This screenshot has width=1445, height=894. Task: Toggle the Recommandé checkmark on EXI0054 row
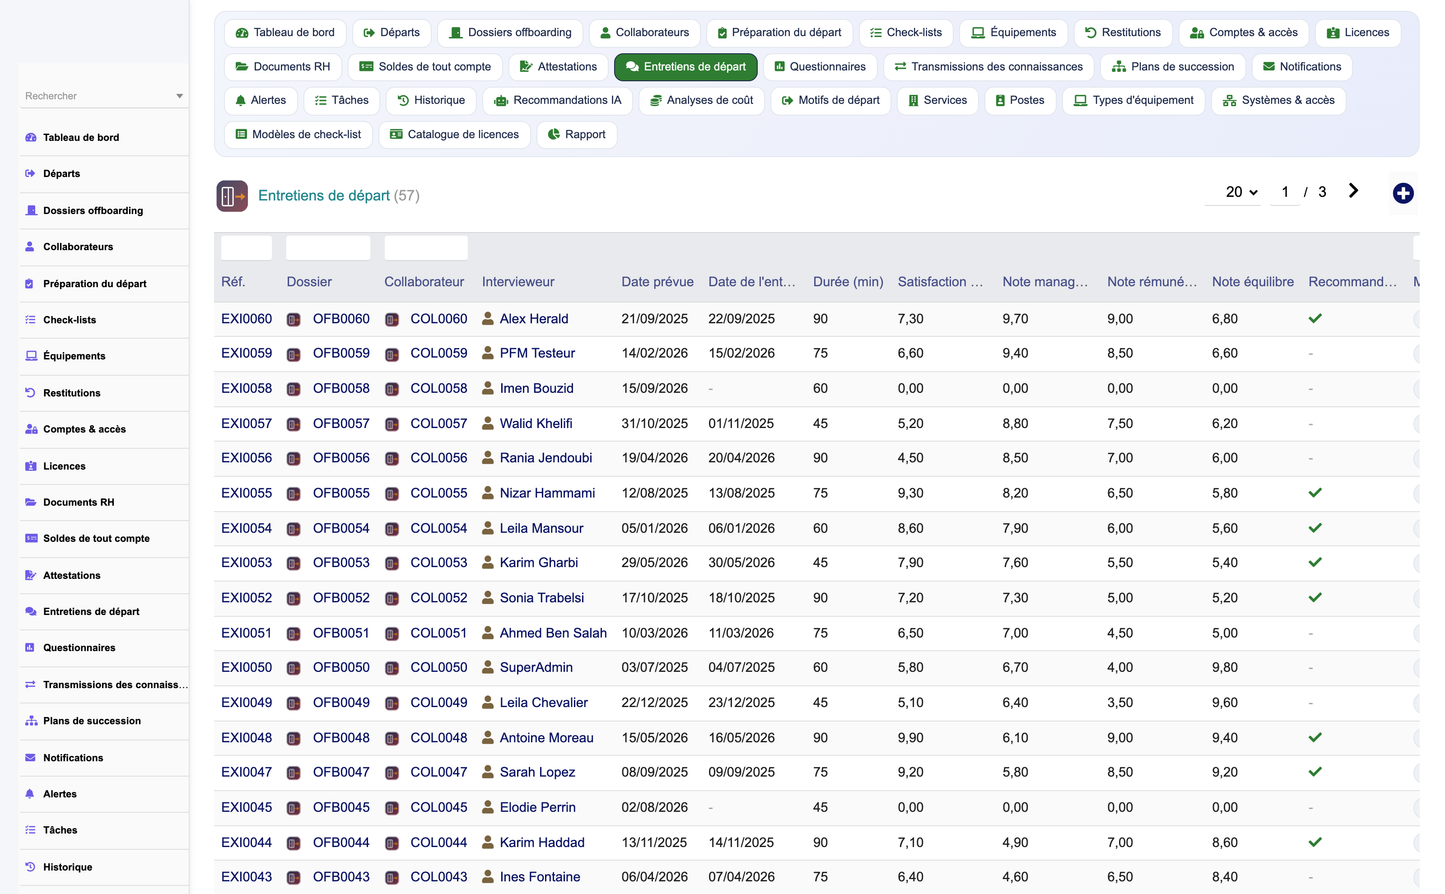1315,528
